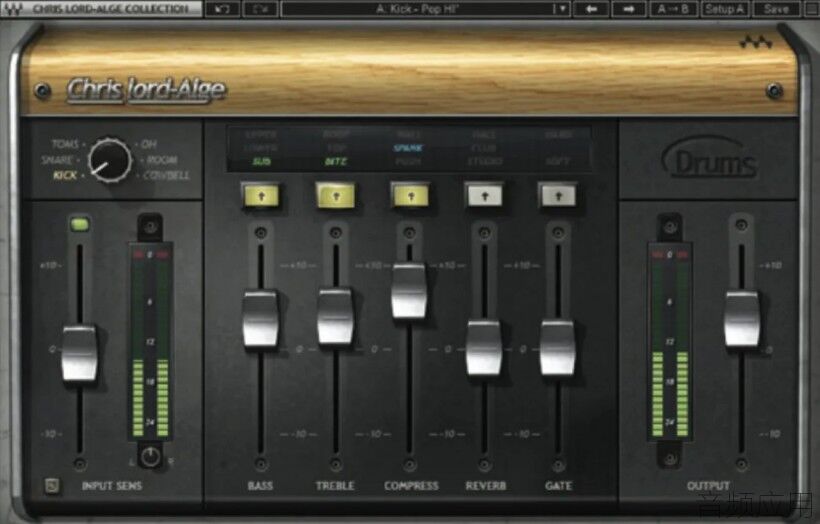Click the SUB label in the mode display
820x524 pixels.
pyautogui.click(x=261, y=162)
